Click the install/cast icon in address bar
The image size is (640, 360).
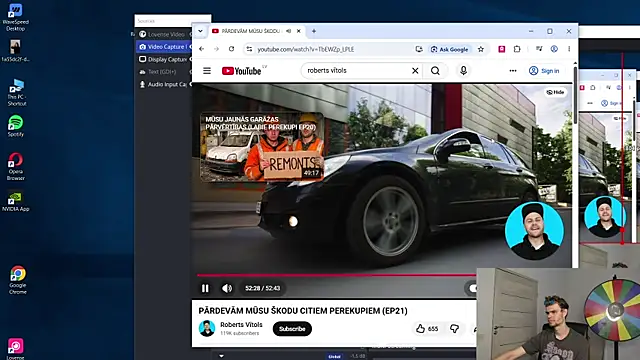[x=419, y=49]
